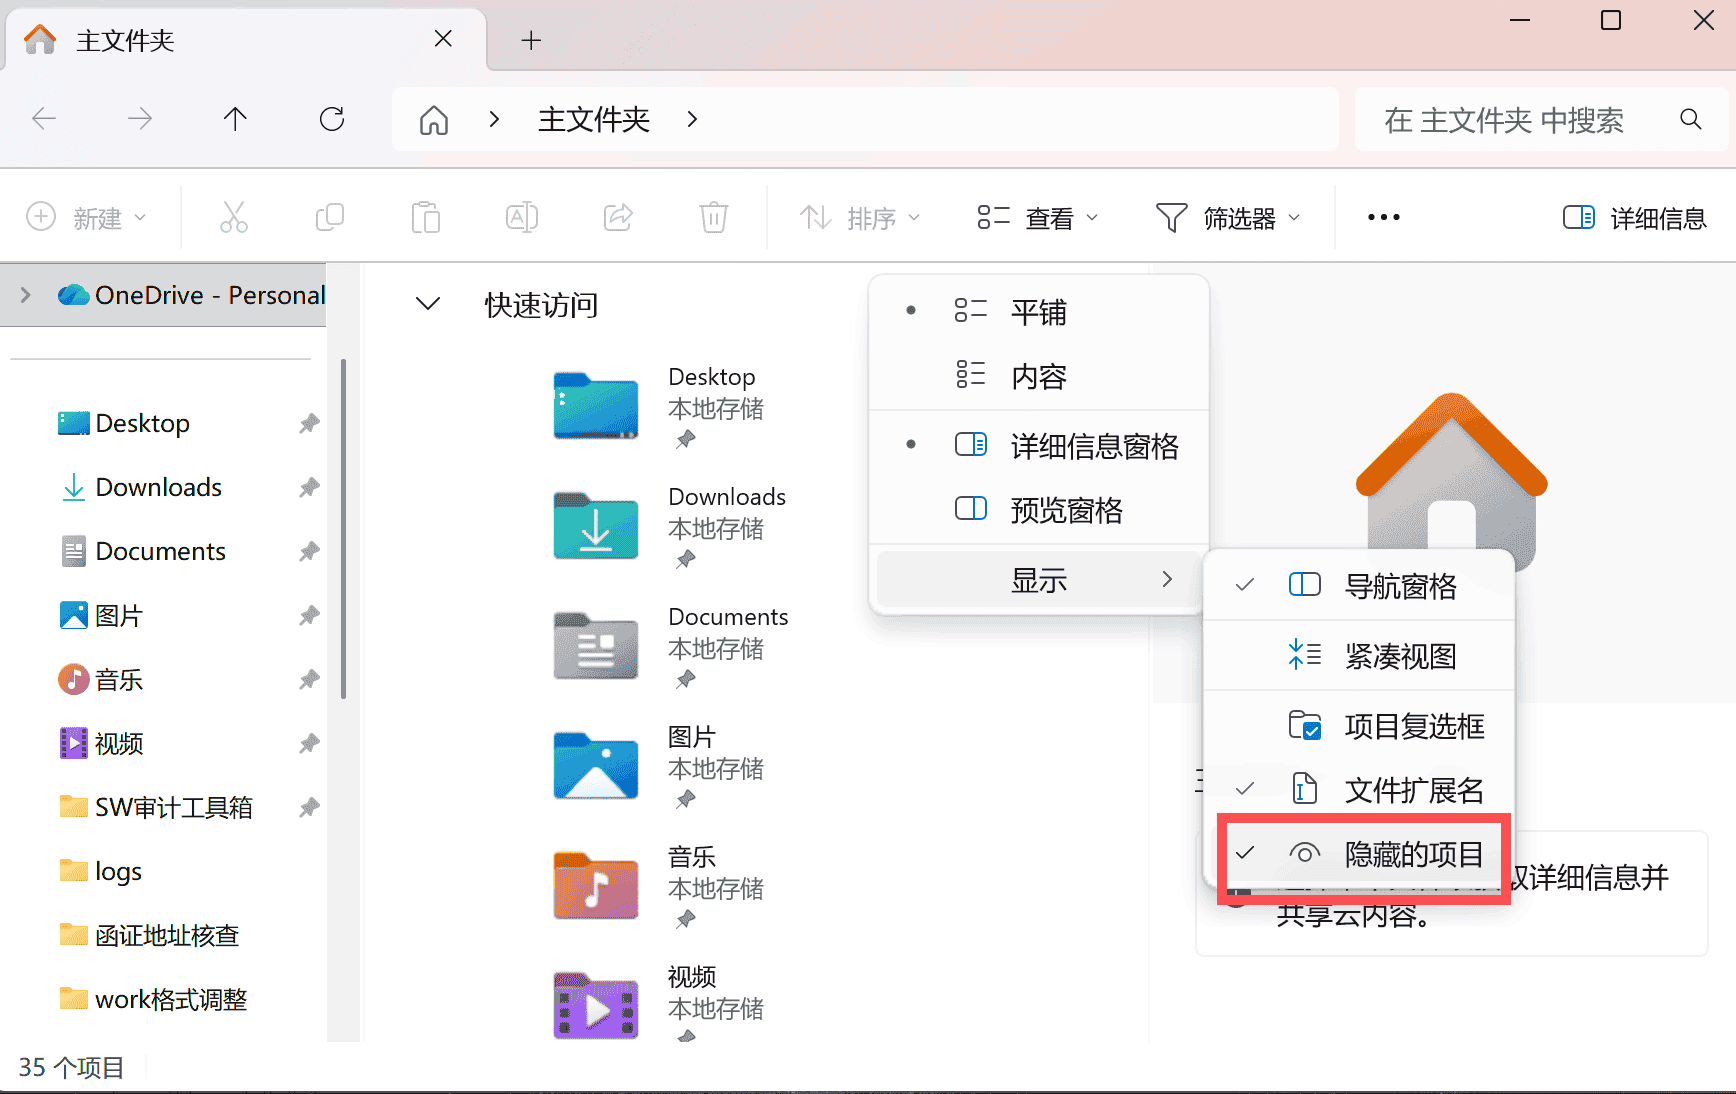Toggle 项目复选框 item checkboxes option
This screenshot has width=1736, height=1094.
tap(1360, 726)
